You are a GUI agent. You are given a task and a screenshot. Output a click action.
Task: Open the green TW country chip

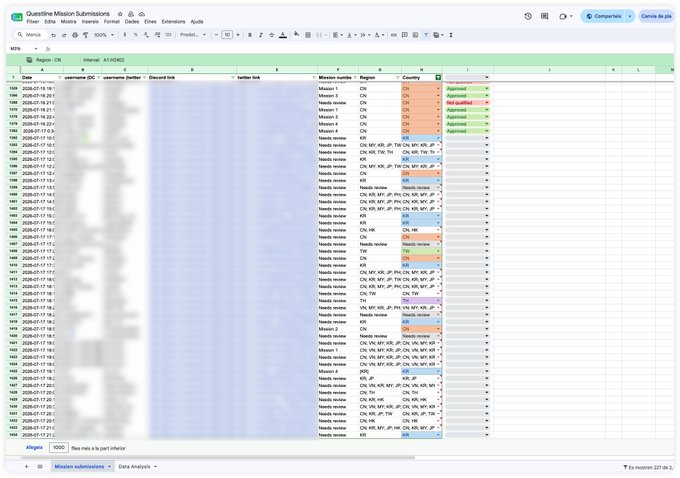tap(421, 251)
